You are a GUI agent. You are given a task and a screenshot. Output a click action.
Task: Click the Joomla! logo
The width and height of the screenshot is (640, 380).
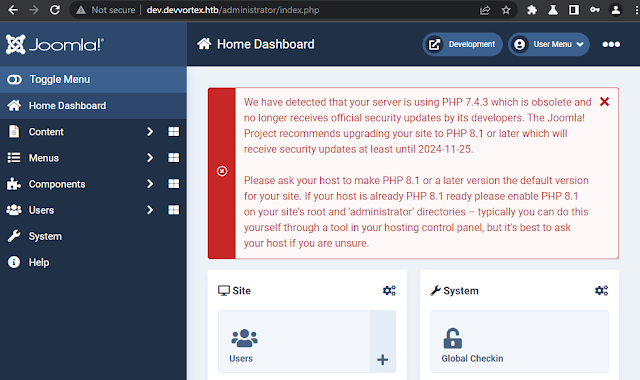tap(55, 44)
